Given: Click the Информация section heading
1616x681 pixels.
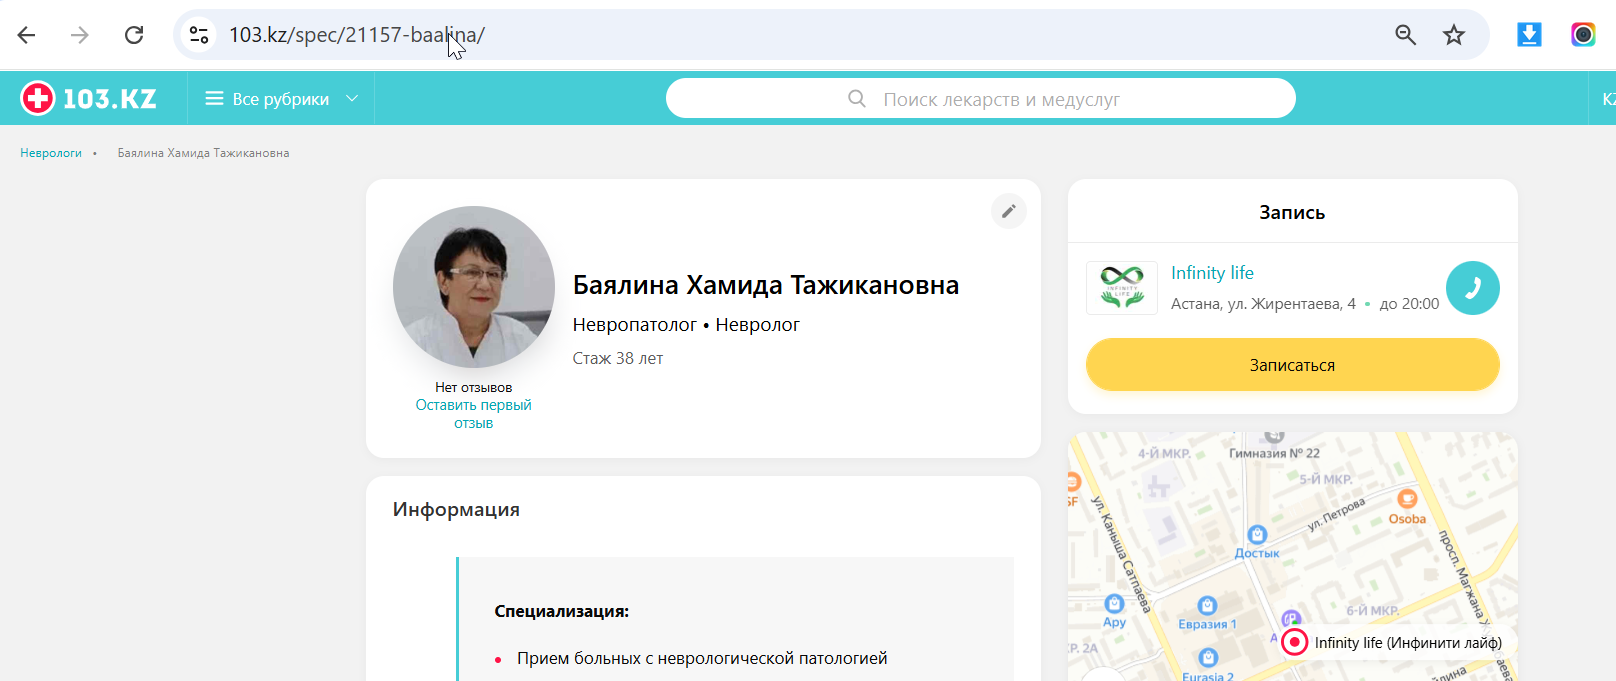Looking at the screenshot, I should (x=456, y=509).
